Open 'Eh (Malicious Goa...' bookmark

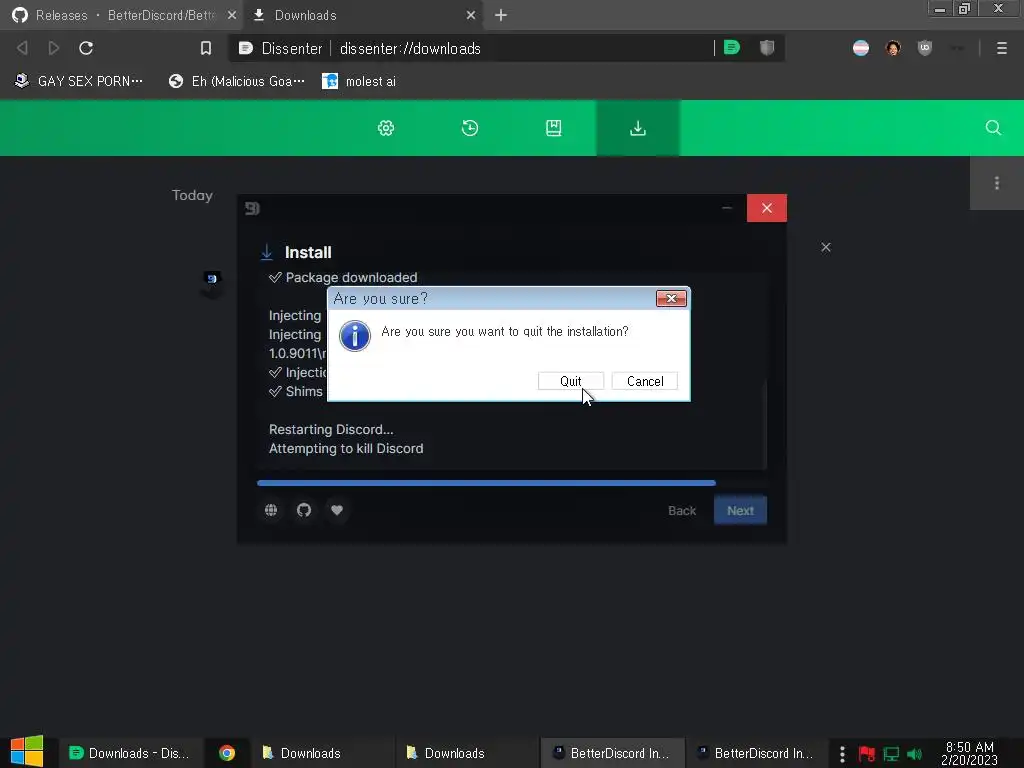(236, 81)
